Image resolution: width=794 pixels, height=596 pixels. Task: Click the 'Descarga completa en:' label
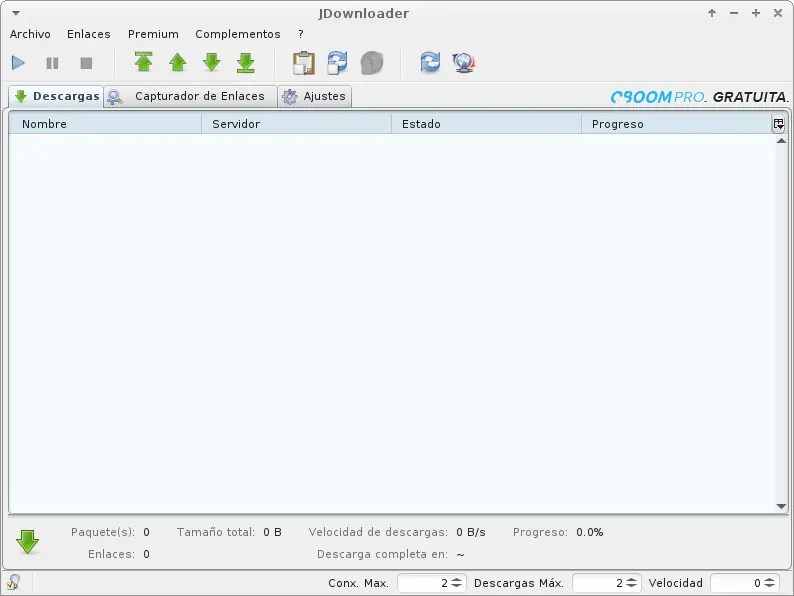[x=382, y=554]
